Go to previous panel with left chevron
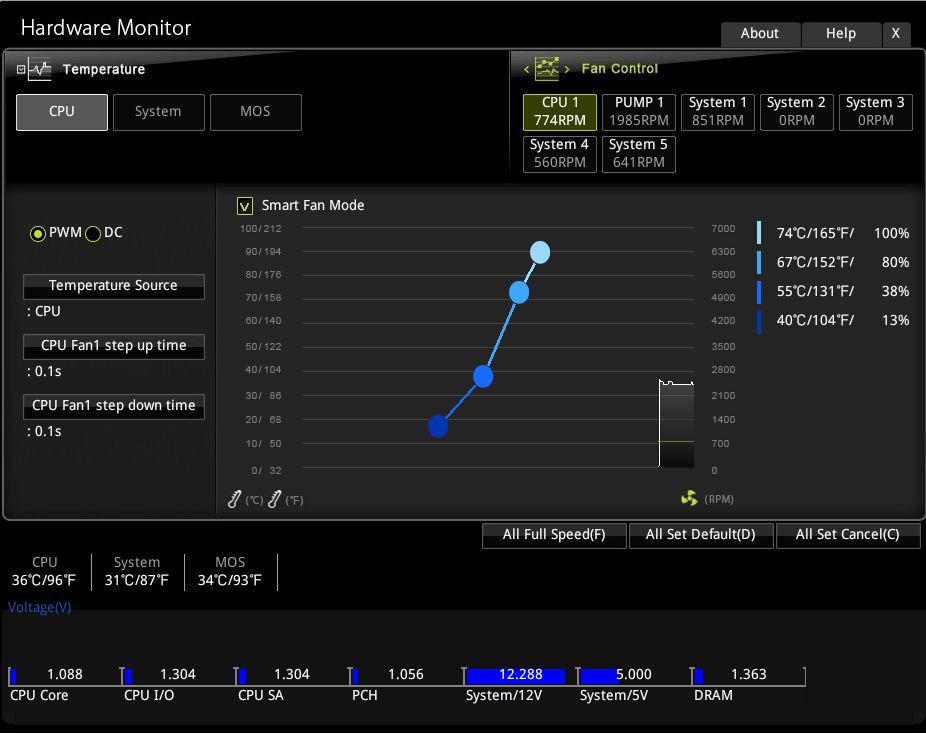This screenshot has height=734, width=926. coord(526,69)
